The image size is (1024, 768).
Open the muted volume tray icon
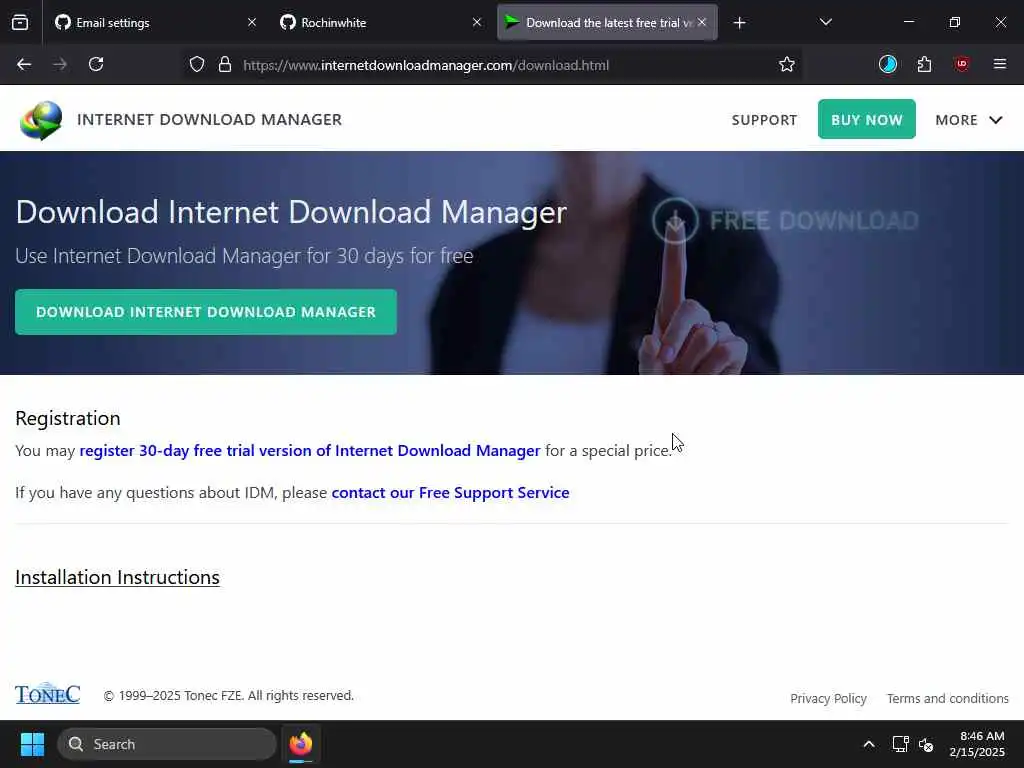926,744
